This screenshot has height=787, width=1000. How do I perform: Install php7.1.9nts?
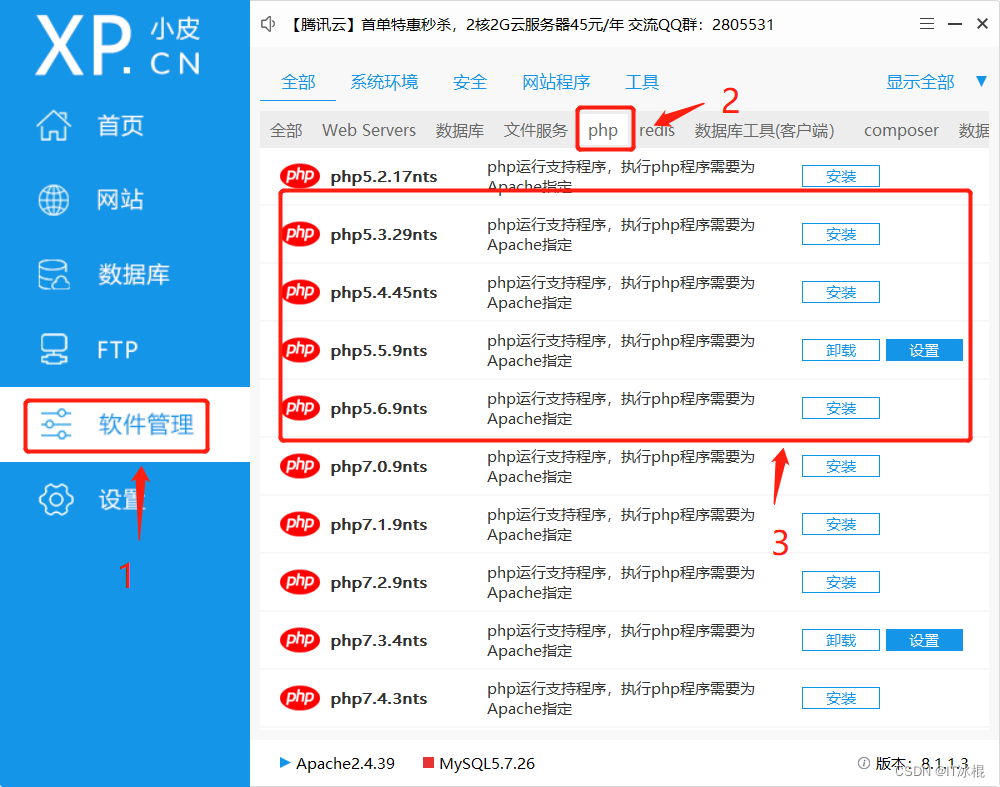[x=841, y=524]
